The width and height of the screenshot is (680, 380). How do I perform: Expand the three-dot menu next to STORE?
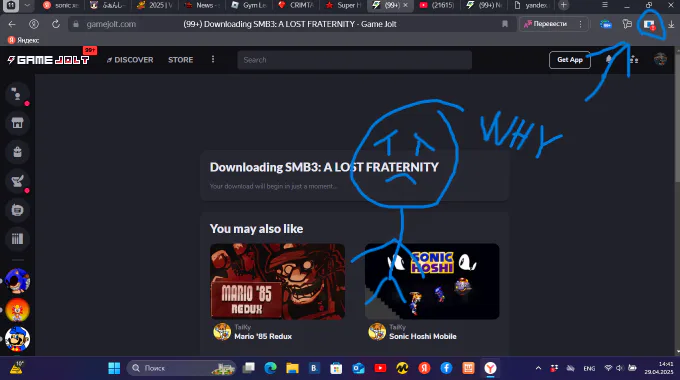coord(212,59)
